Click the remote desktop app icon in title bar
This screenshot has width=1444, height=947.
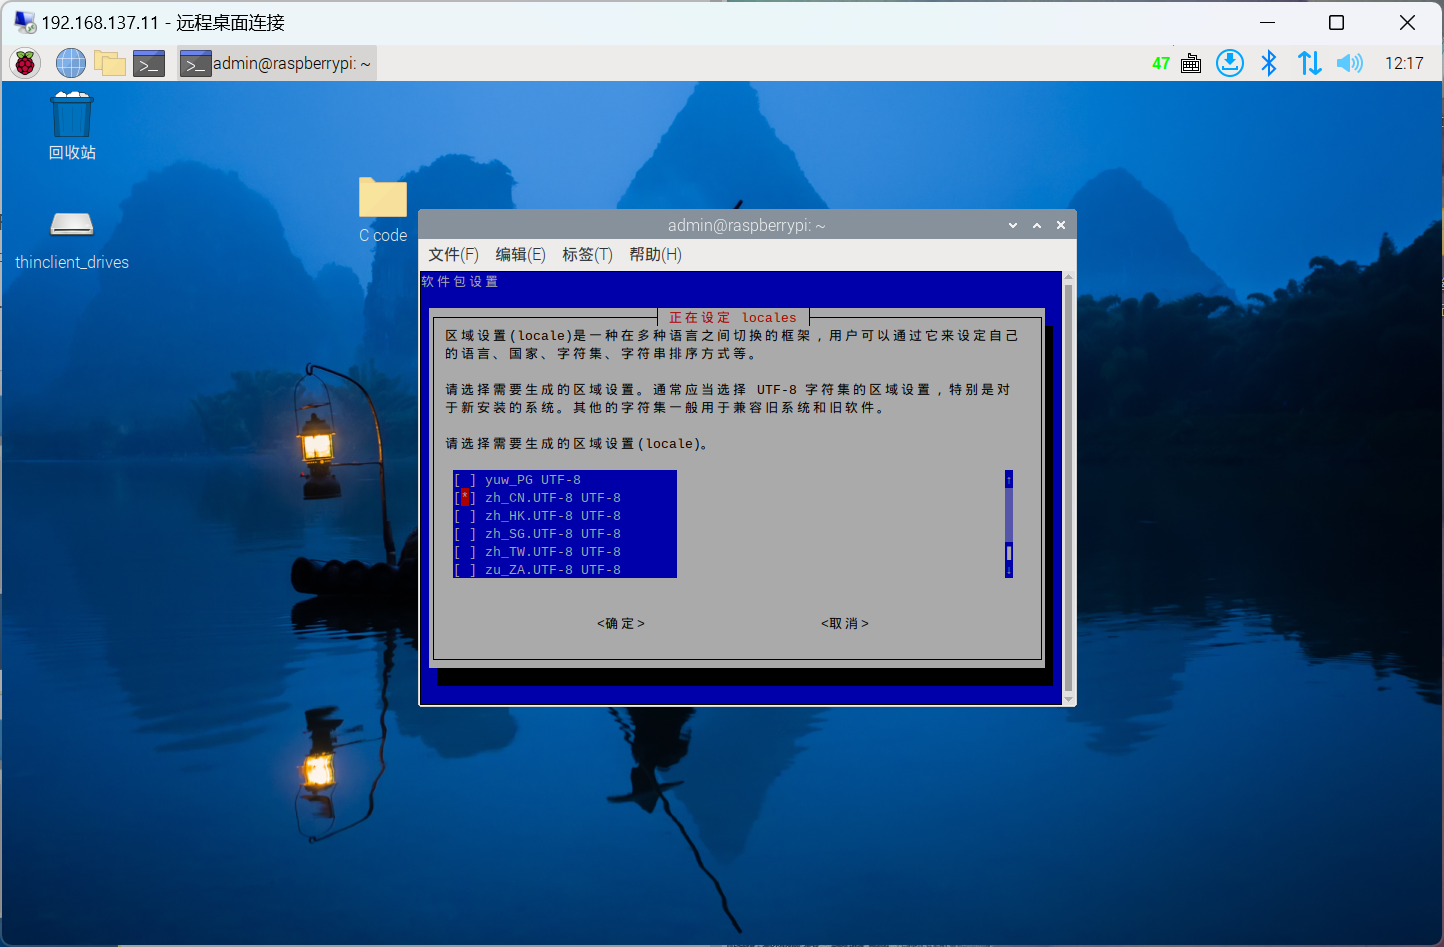[25, 22]
